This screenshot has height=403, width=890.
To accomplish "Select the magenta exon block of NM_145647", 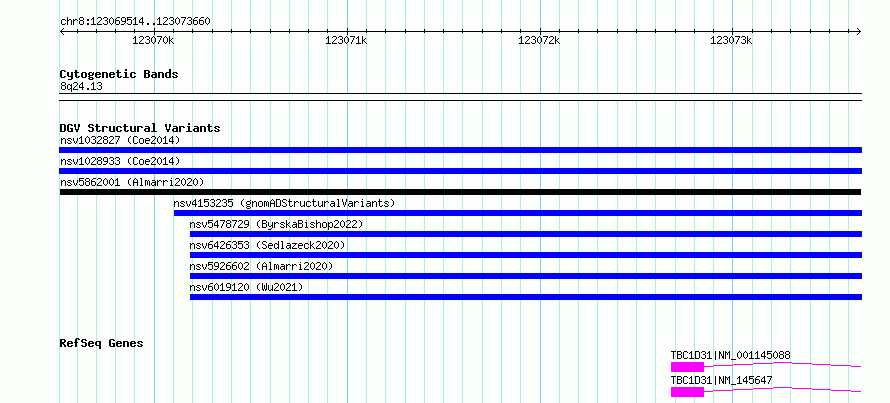I will tap(687, 392).
